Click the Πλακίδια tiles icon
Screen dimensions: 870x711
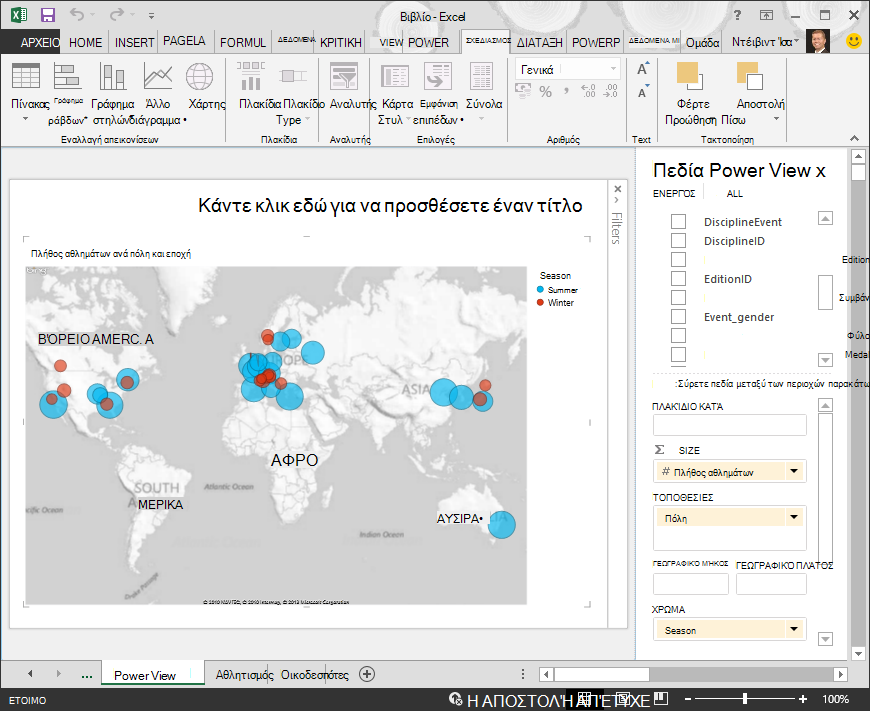tap(250, 76)
